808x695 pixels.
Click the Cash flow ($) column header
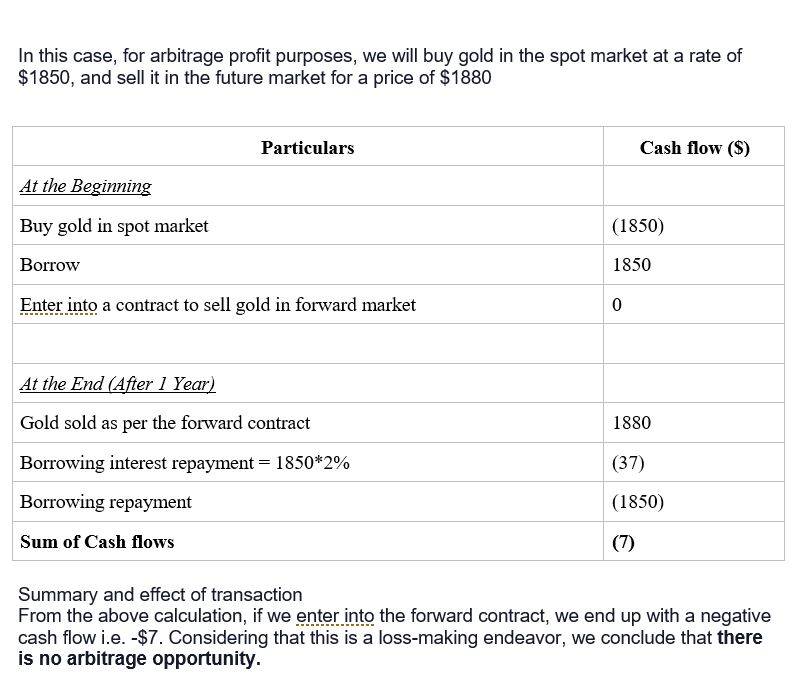(694, 148)
